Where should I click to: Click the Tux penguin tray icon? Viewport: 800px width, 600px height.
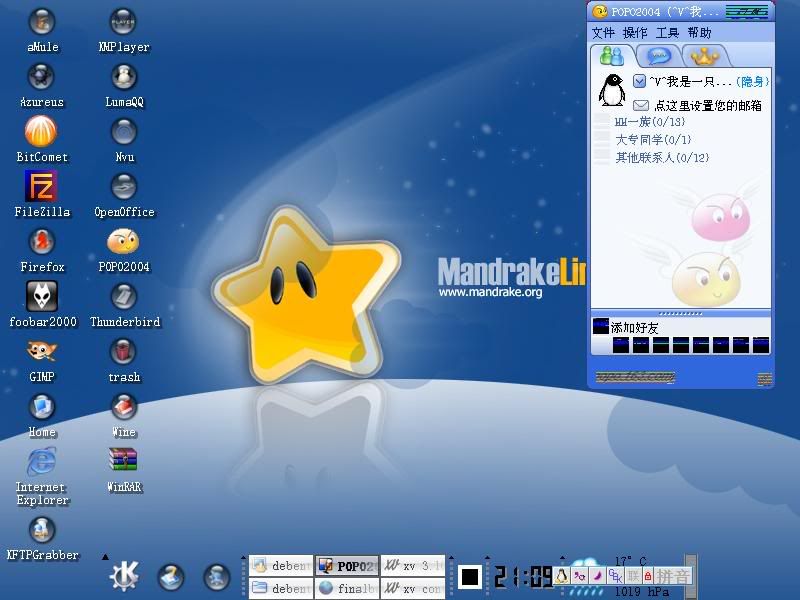point(561,576)
